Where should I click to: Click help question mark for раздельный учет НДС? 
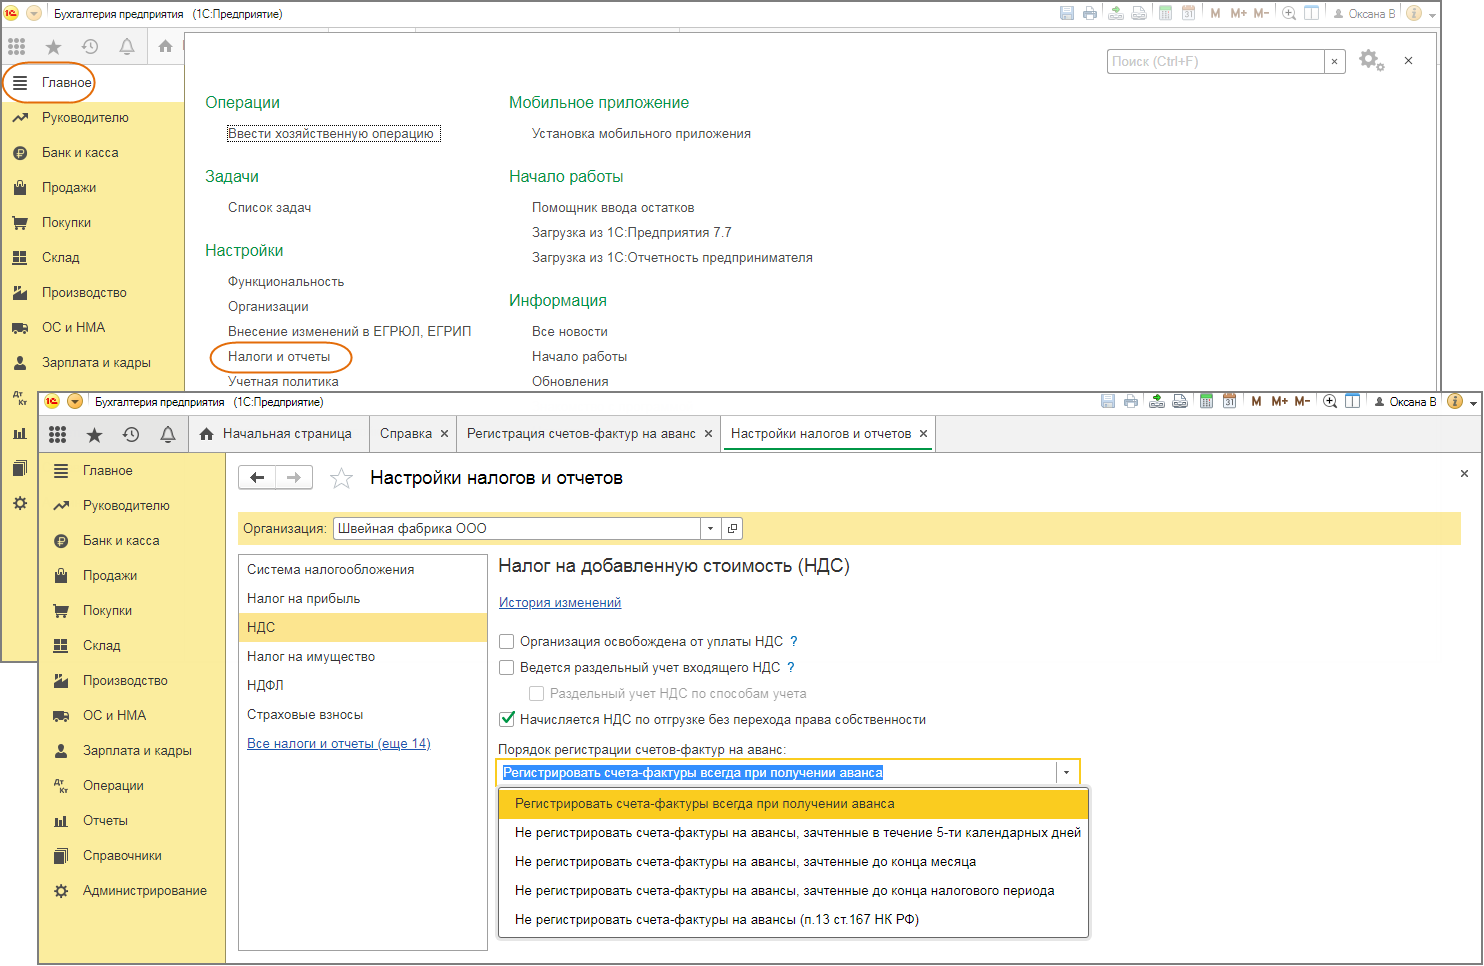791,668
